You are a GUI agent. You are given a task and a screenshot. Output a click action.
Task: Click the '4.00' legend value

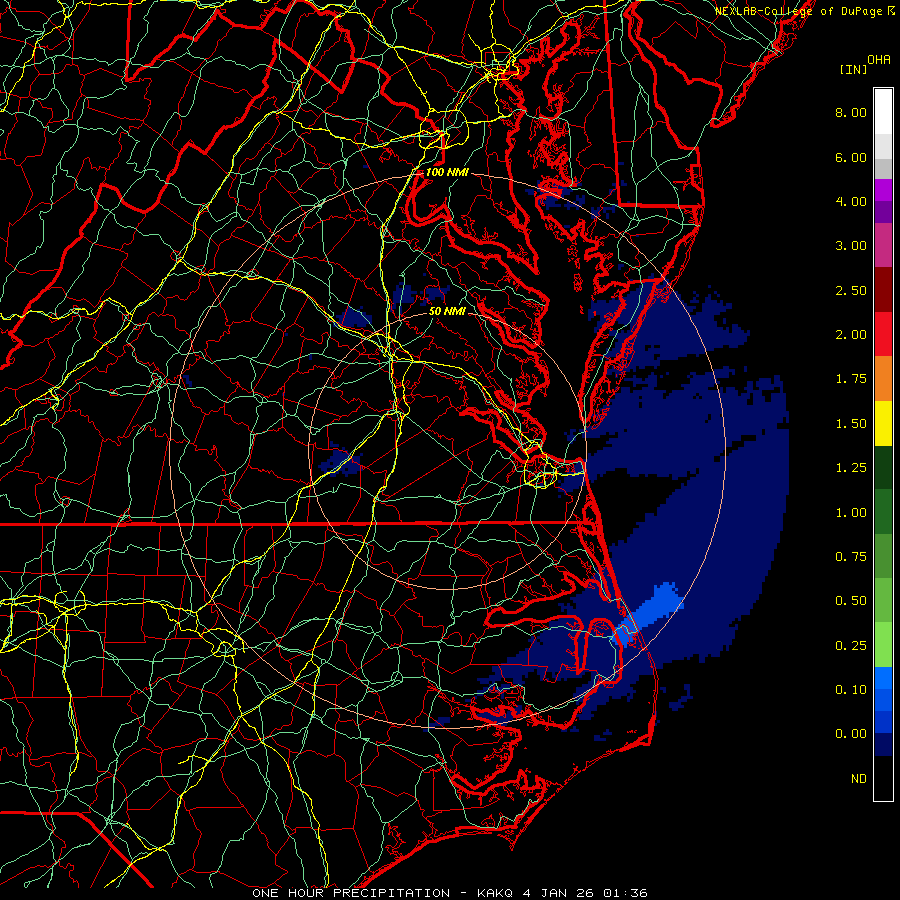pyautogui.click(x=851, y=201)
